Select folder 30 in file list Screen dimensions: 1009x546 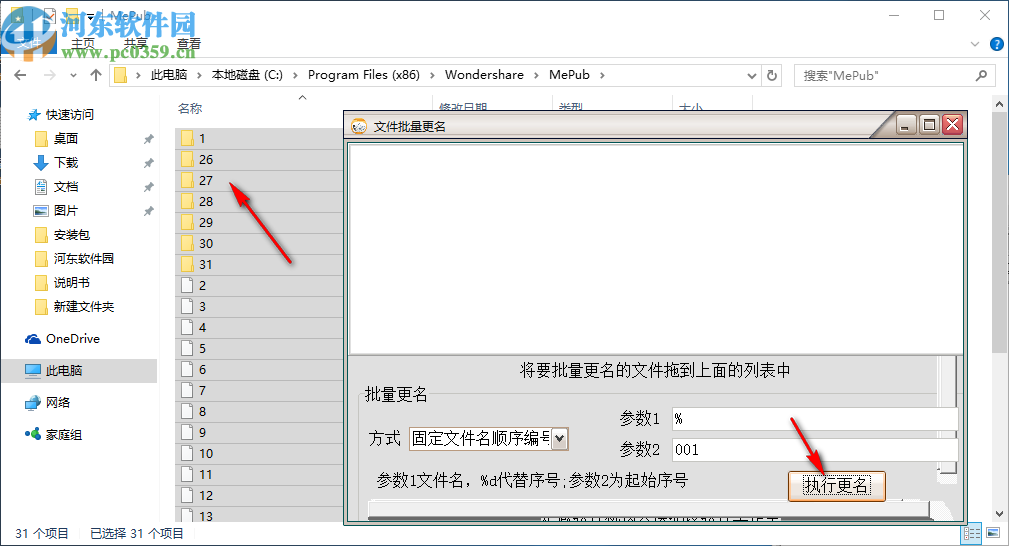click(x=259, y=243)
